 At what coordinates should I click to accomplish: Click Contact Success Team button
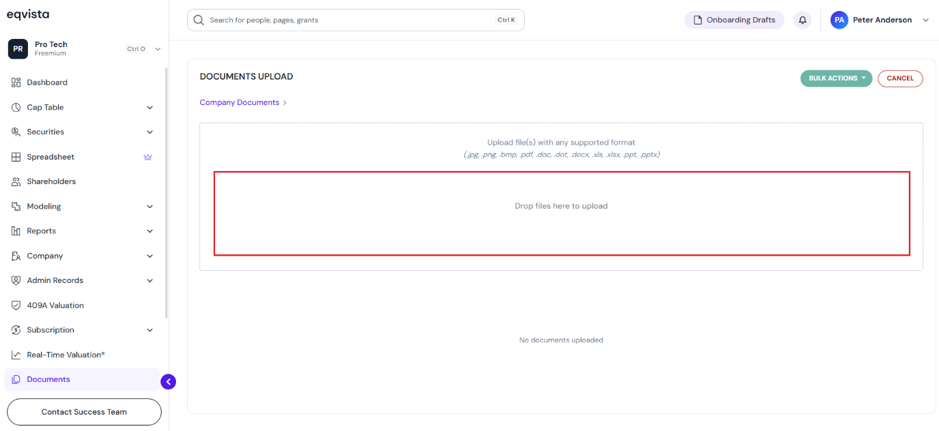(x=84, y=412)
